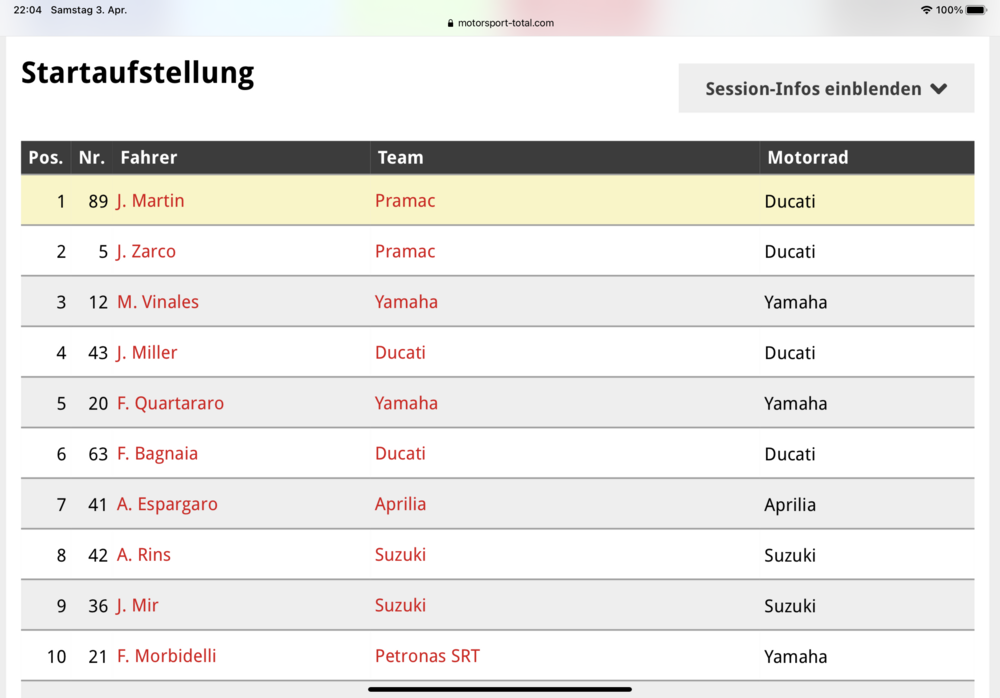Viewport: 1000px width, 698px height.
Task: Tap the home indicator bar at bottom
Action: pyautogui.click(x=500, y=689)
